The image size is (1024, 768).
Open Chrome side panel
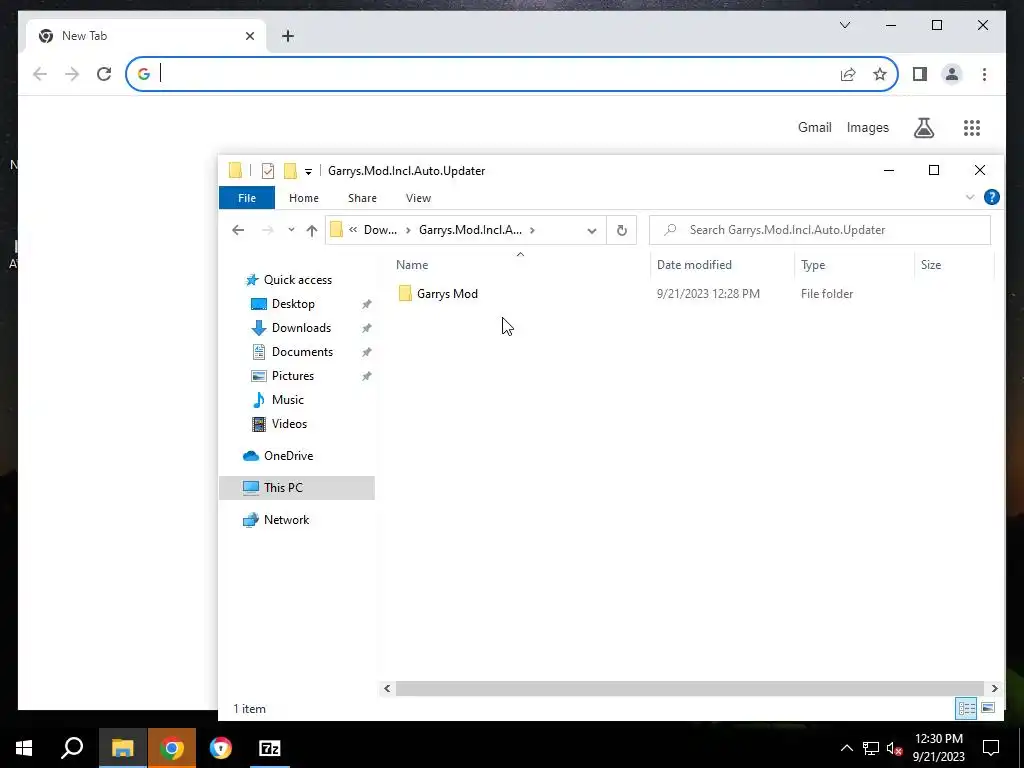coord(920,74)
